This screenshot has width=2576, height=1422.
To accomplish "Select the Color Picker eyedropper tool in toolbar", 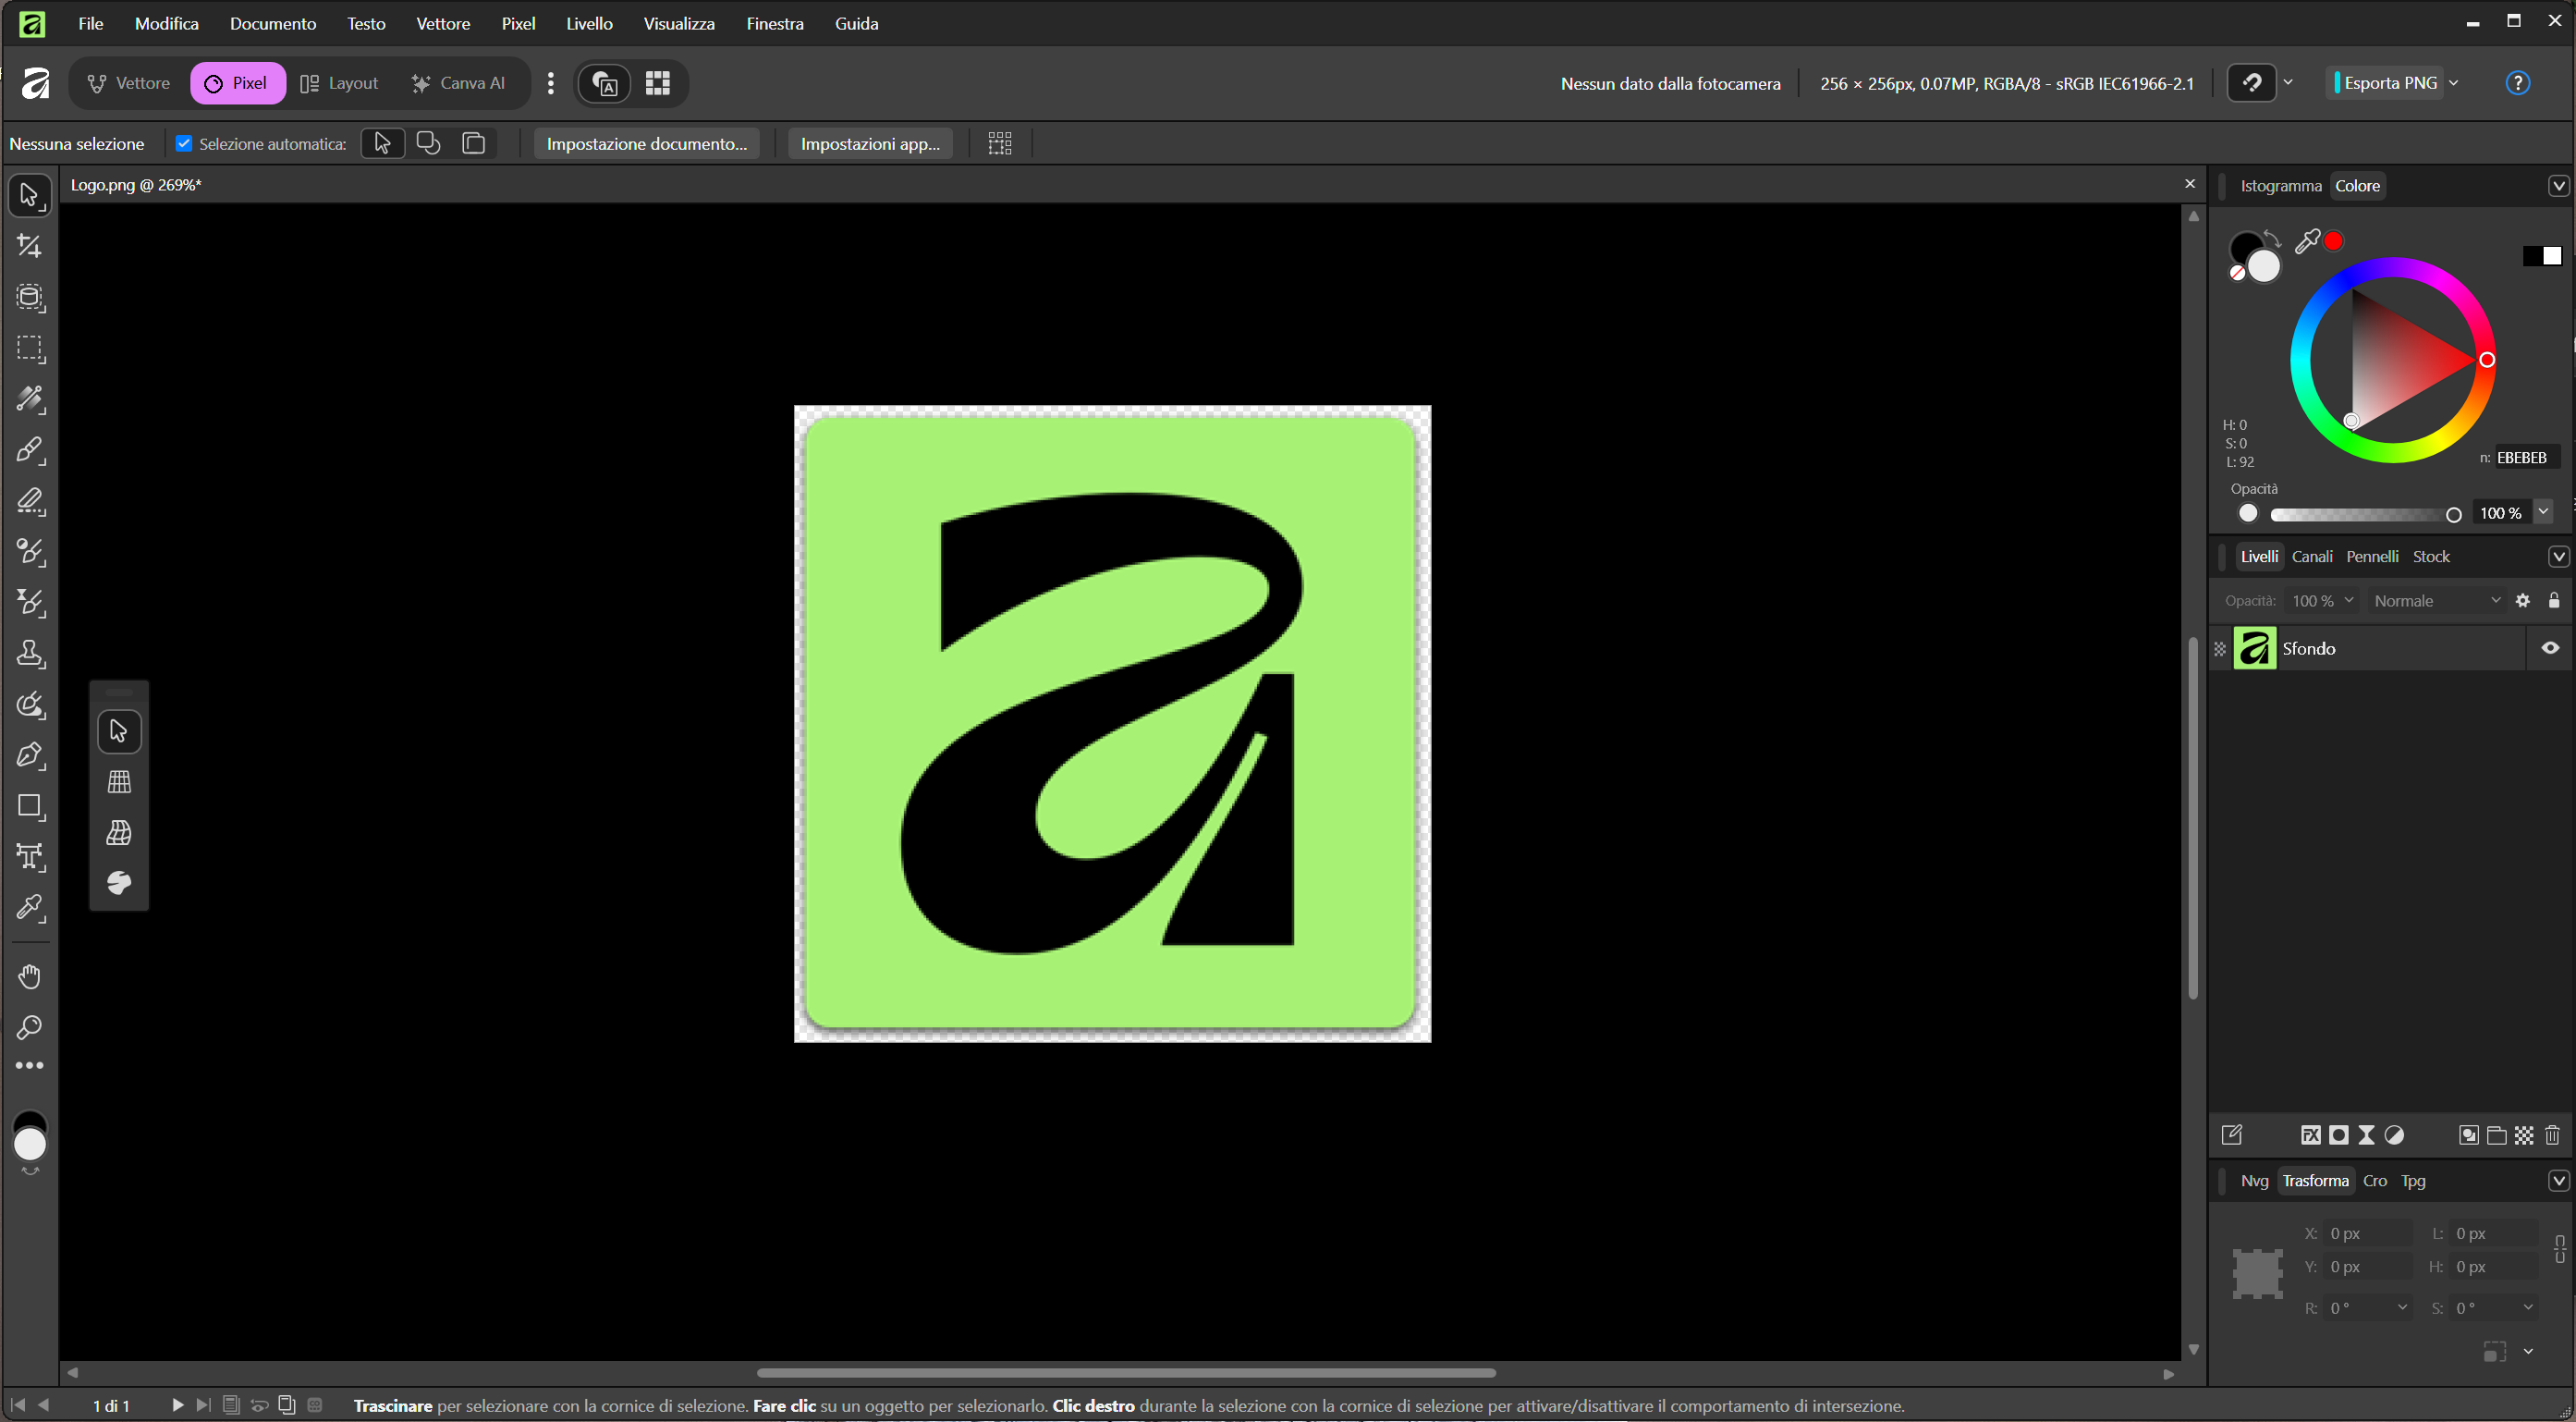I will [29, 909].
